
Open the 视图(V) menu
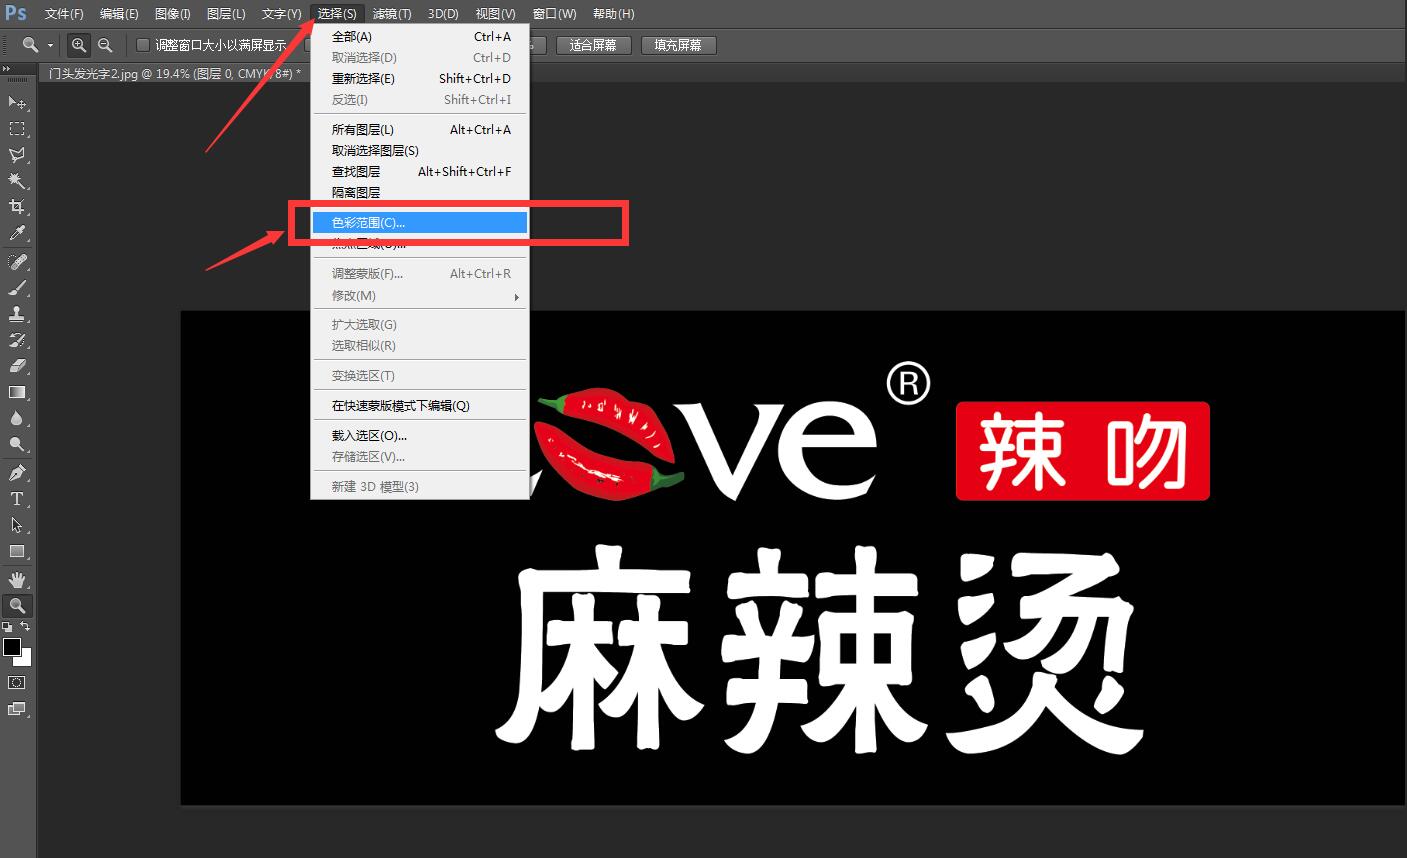495,14
